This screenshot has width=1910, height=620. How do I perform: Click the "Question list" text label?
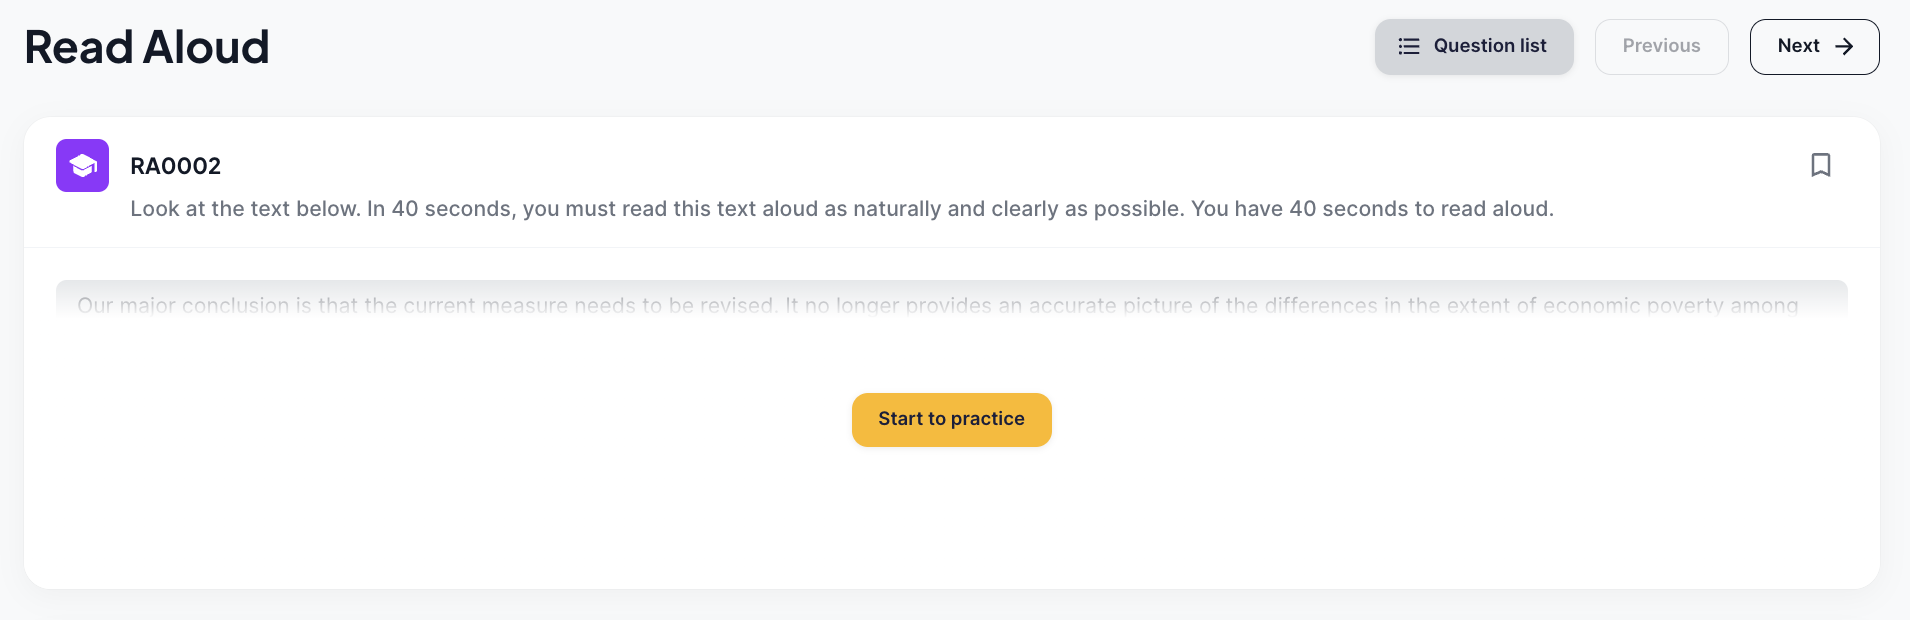pyautogui.click(x=1490, y=46)
